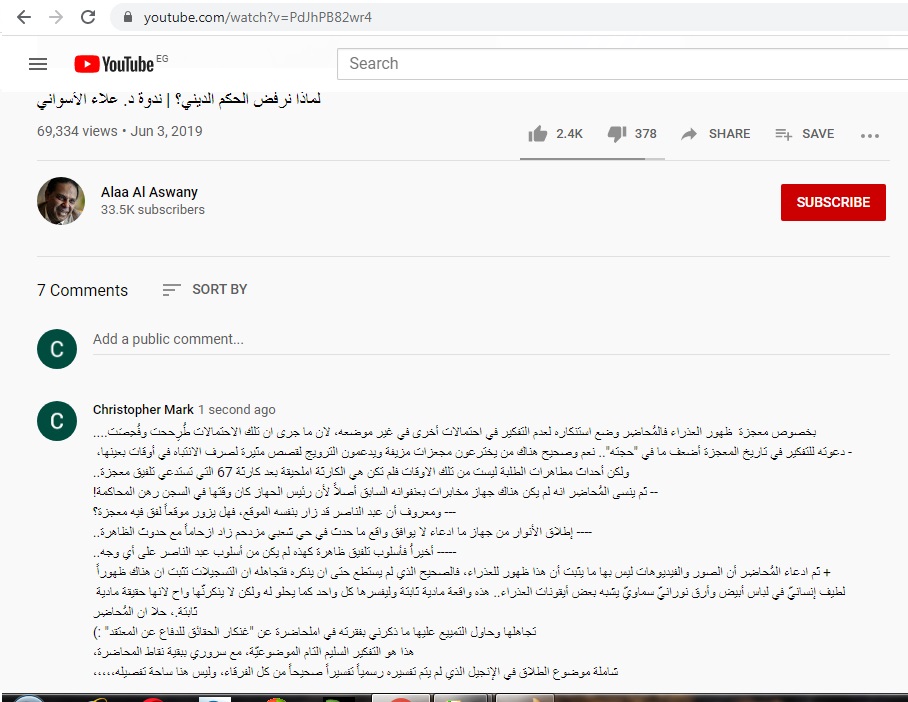The height and width of the screenshot is (702, 908).
Task: Save video to a playlist
Action: [x=804, y=134]
